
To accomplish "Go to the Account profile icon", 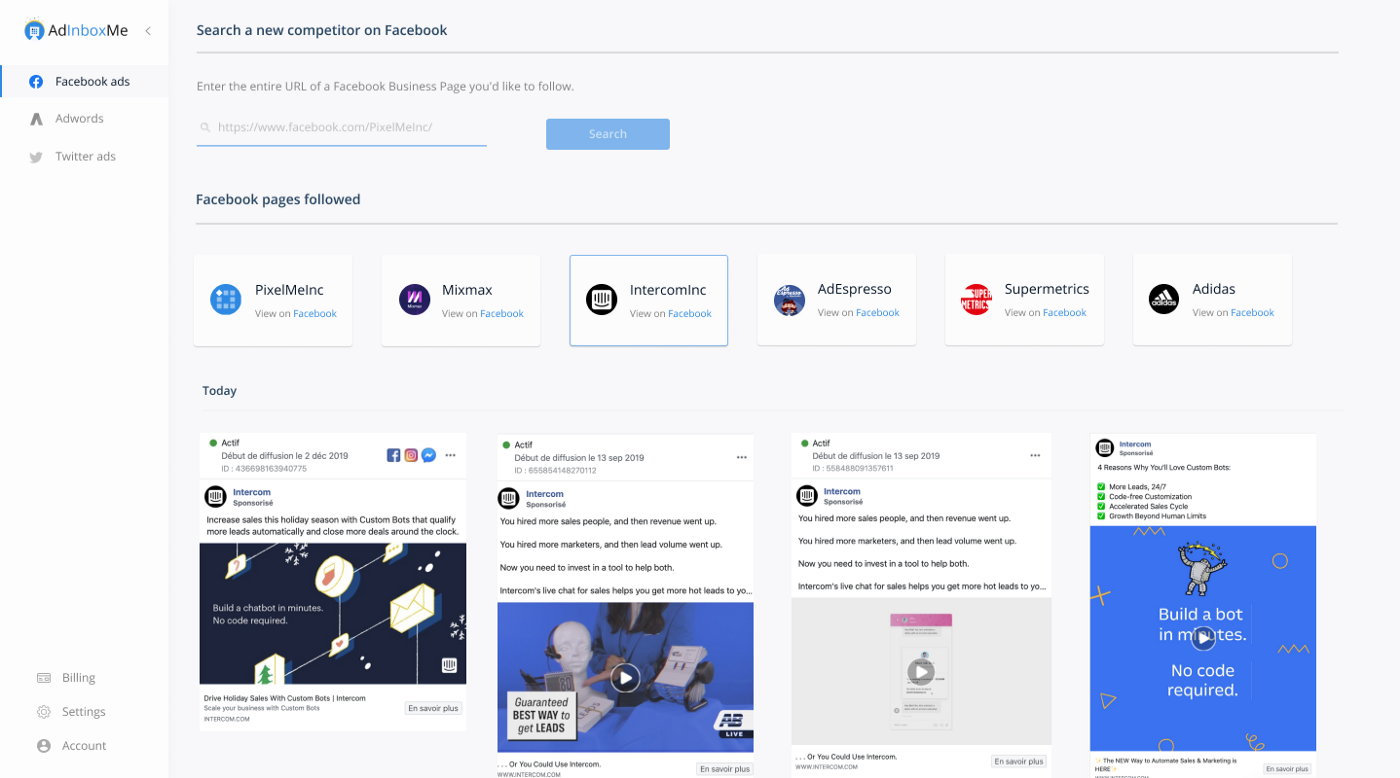I will (44, 746).
